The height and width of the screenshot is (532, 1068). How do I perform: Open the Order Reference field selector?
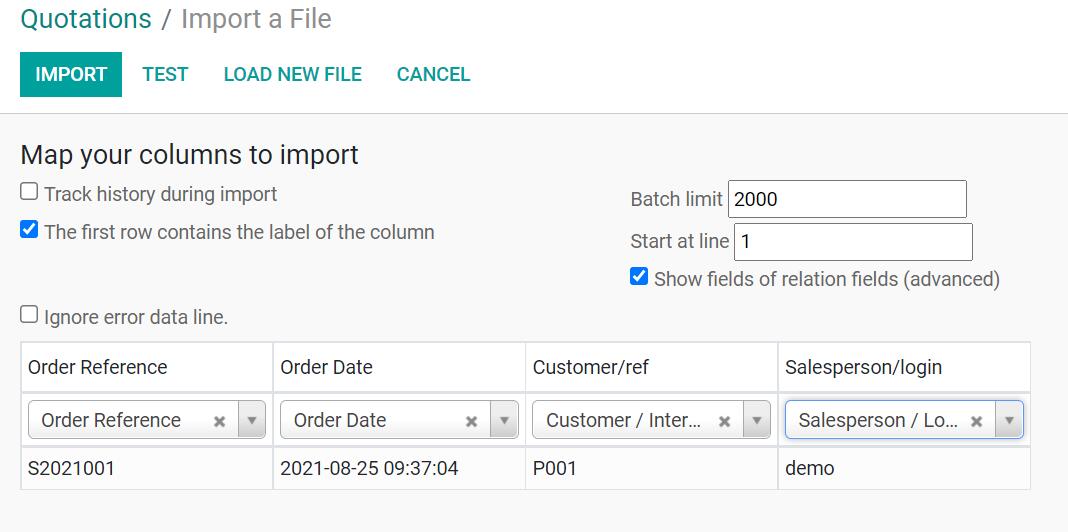click(147, 420)
